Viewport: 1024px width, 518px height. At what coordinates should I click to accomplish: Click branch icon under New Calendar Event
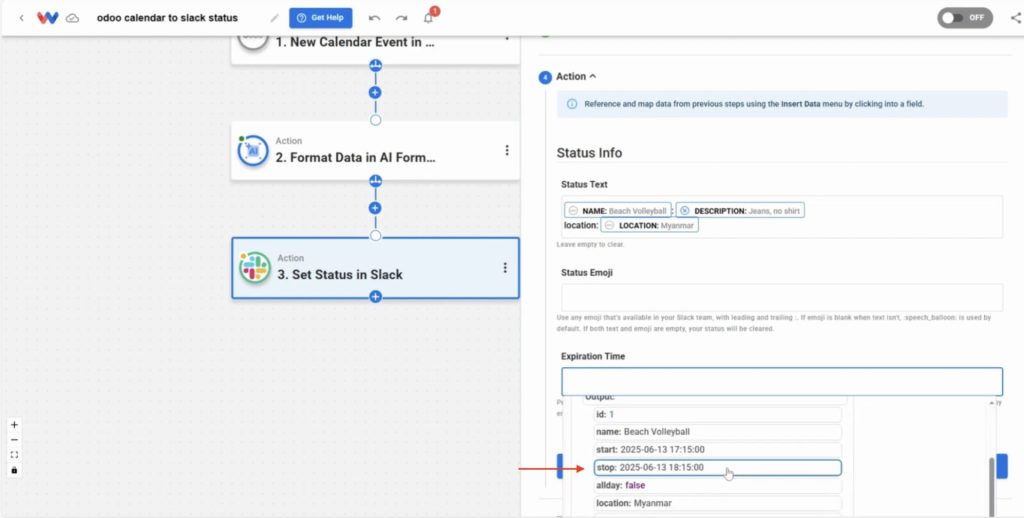pyautogui.click(x=376, y=65)
